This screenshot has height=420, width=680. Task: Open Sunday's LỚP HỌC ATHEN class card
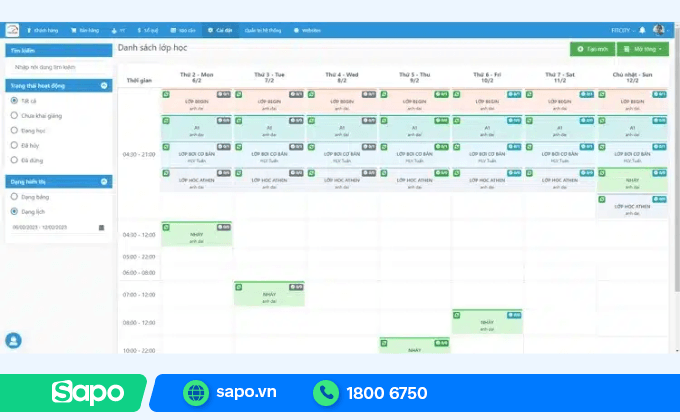click(x=632, y=207)
